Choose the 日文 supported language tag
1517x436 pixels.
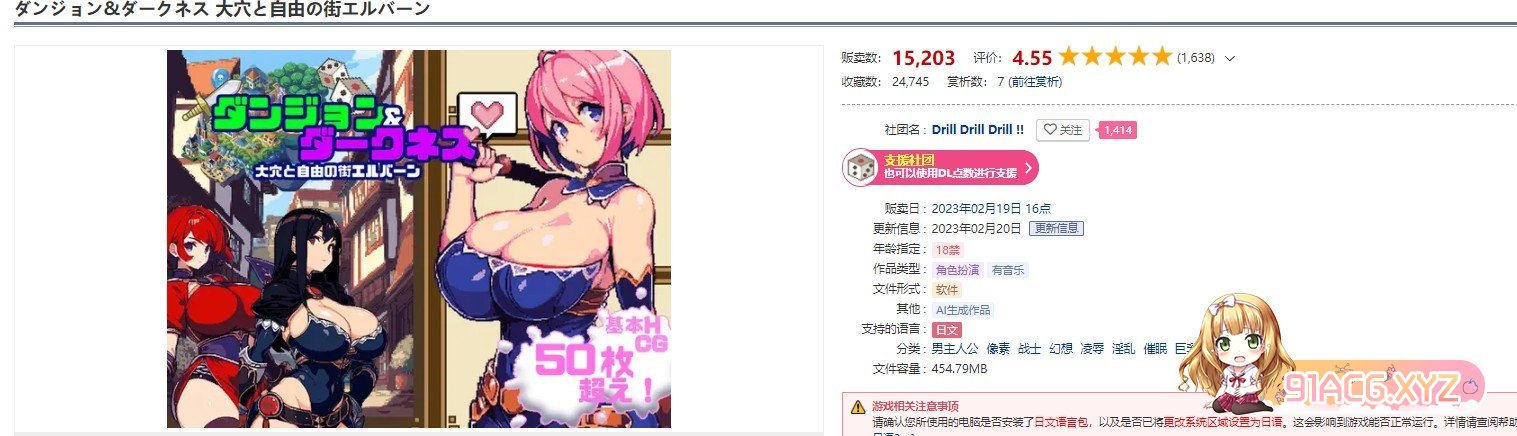[945, 330]
